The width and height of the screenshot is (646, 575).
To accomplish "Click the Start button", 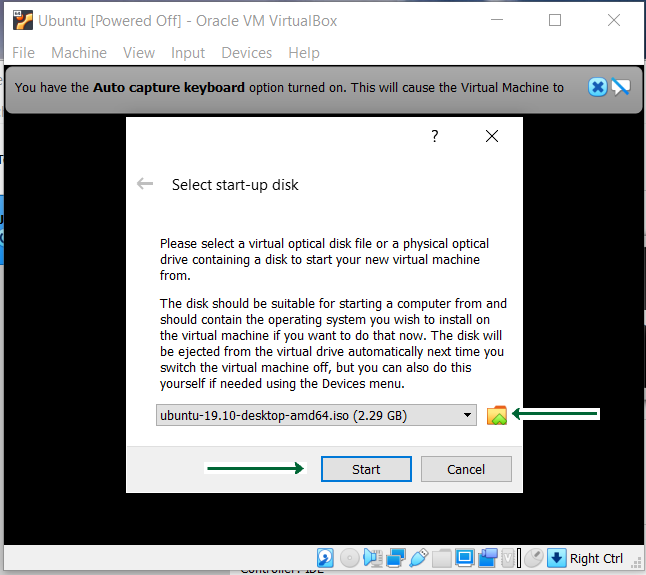I will 366,469.
